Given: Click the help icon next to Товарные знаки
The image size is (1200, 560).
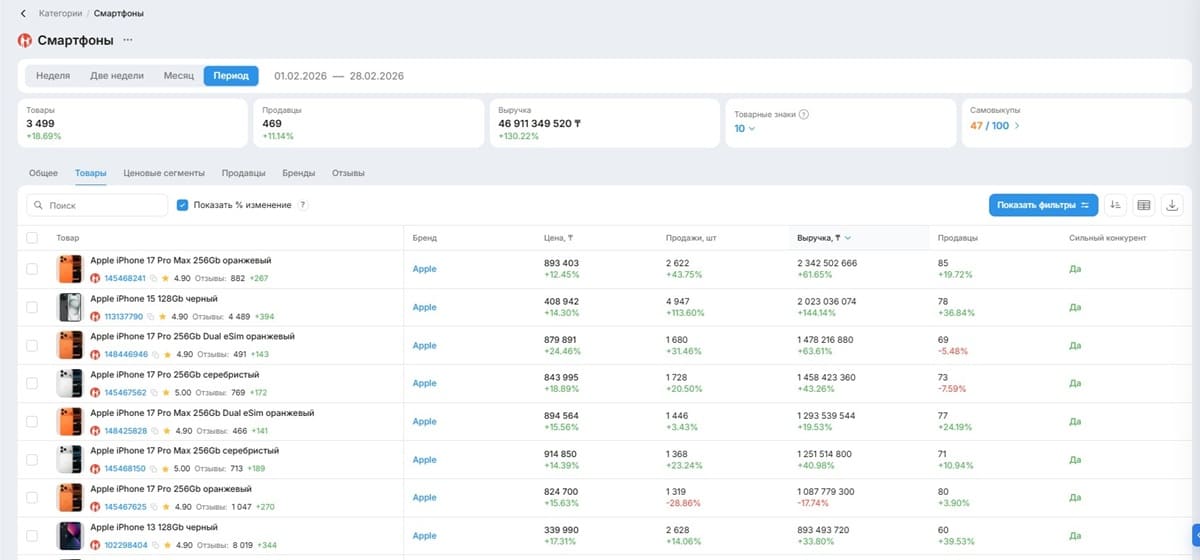Looking at the screenshot, I should pos(803,114).
